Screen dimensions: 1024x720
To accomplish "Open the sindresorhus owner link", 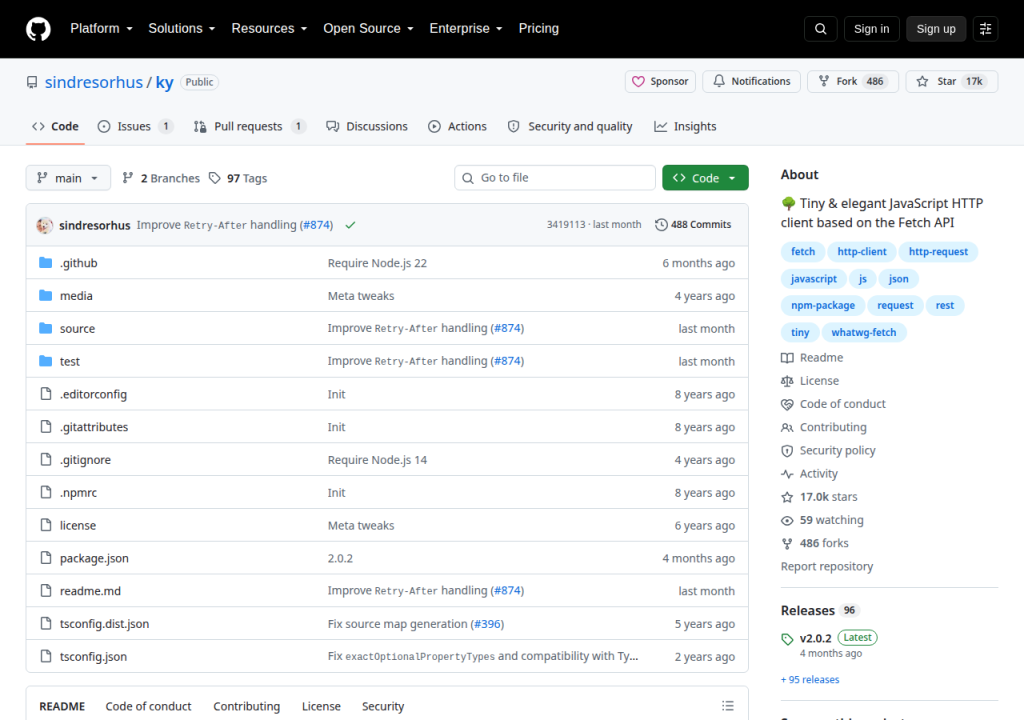I will [x=93, y=82].
